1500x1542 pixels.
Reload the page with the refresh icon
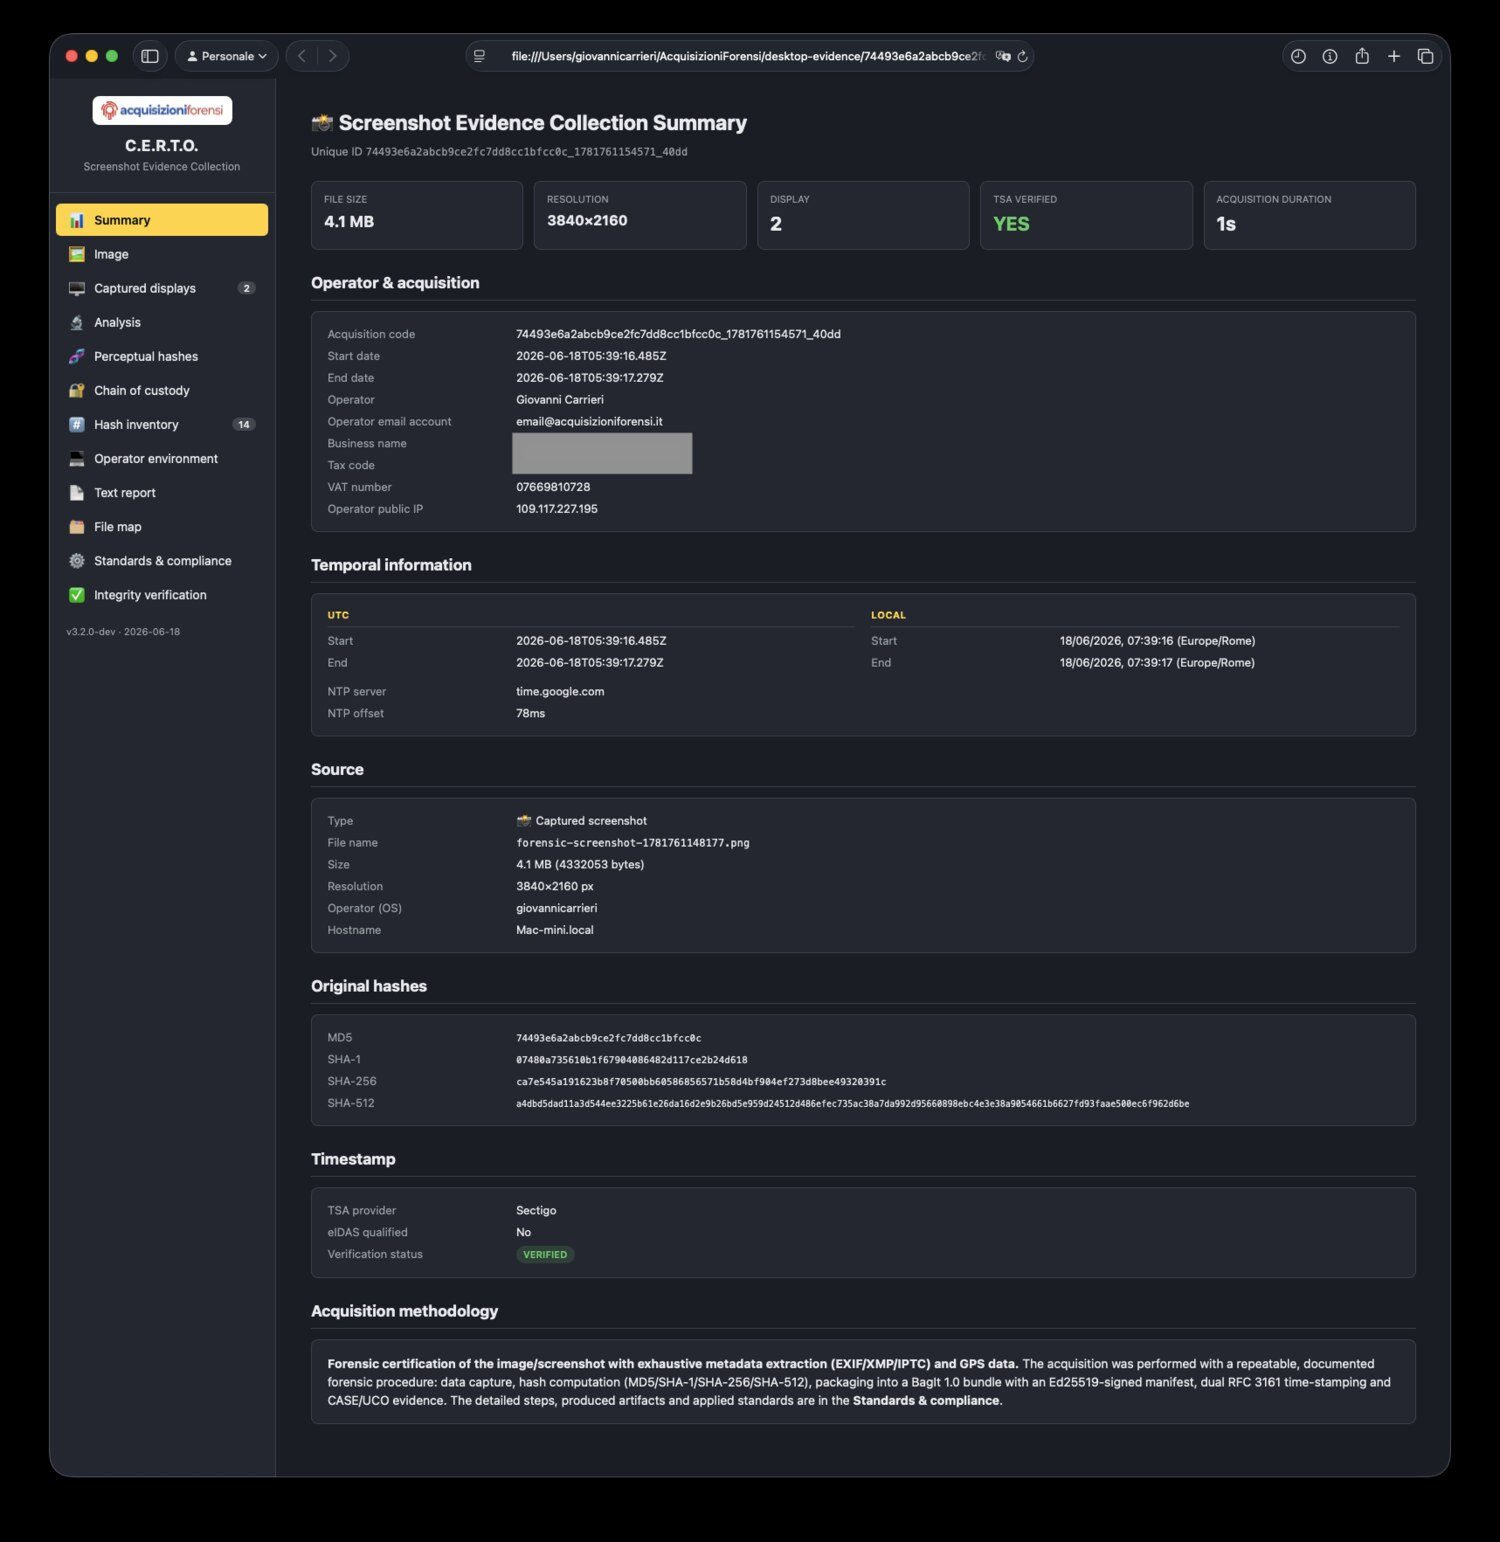click(x=1022, y=56)
